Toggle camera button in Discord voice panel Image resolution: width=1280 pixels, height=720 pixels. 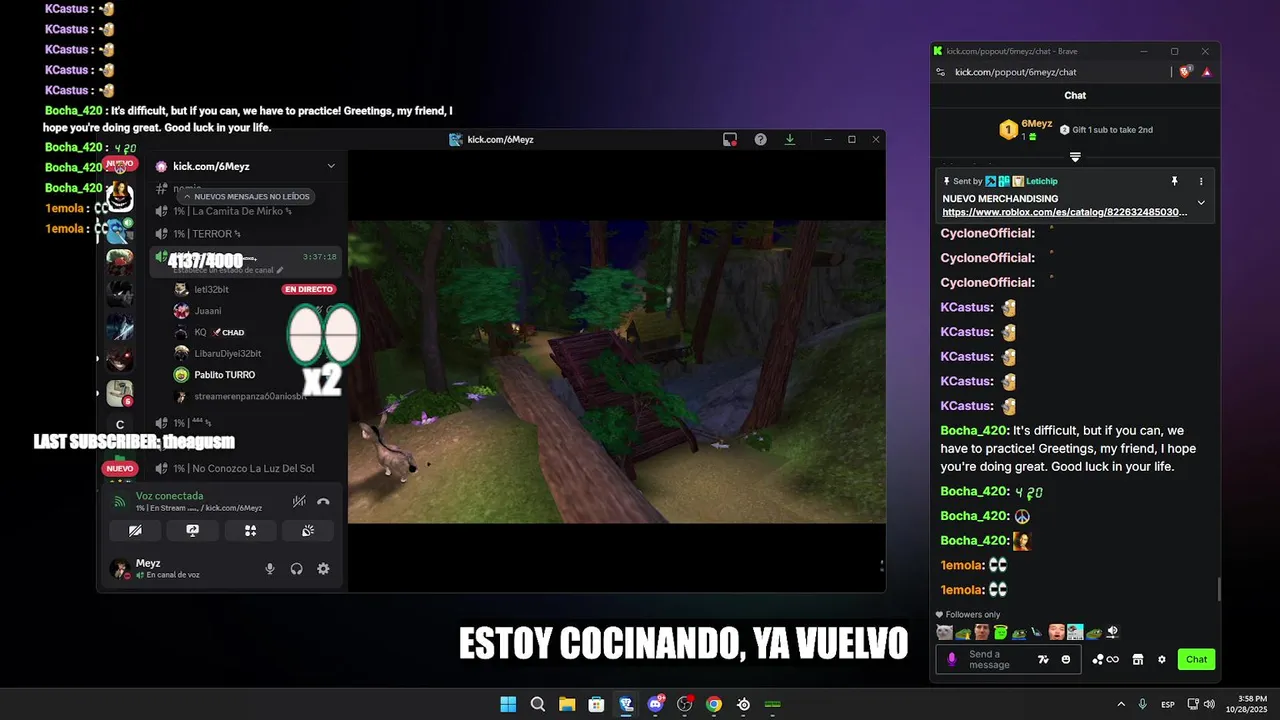click(x=135, y=531)
